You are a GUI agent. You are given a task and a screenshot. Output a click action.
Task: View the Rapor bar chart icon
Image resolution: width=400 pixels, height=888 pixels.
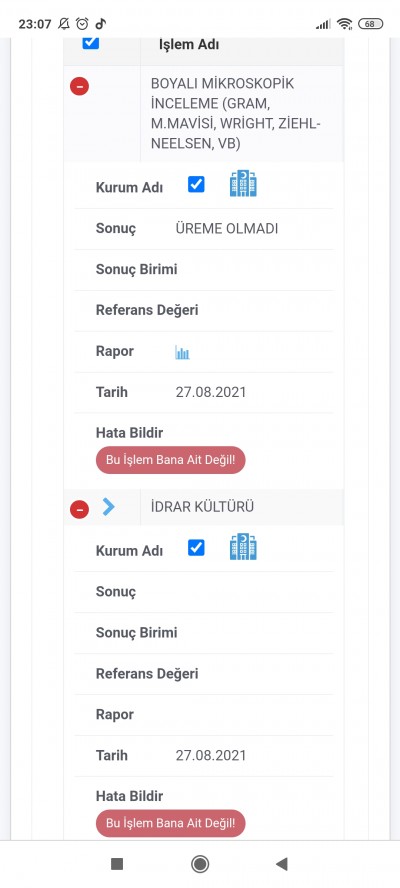pos(182,352)
